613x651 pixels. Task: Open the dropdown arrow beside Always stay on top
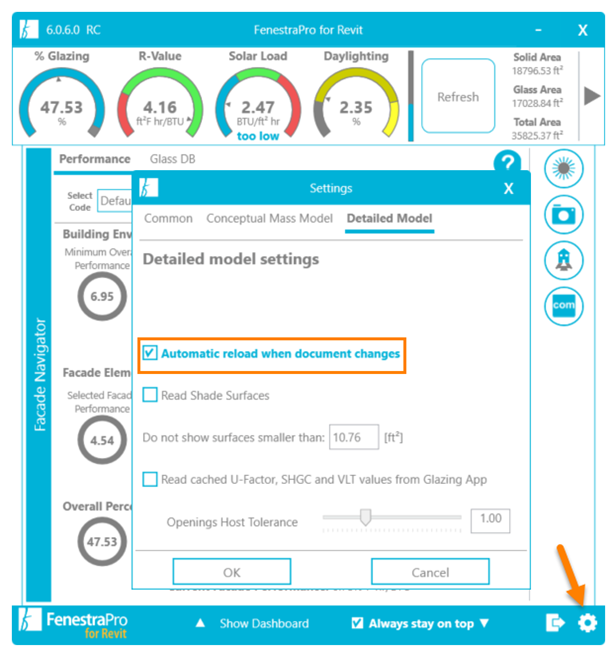tap(484, 623)
